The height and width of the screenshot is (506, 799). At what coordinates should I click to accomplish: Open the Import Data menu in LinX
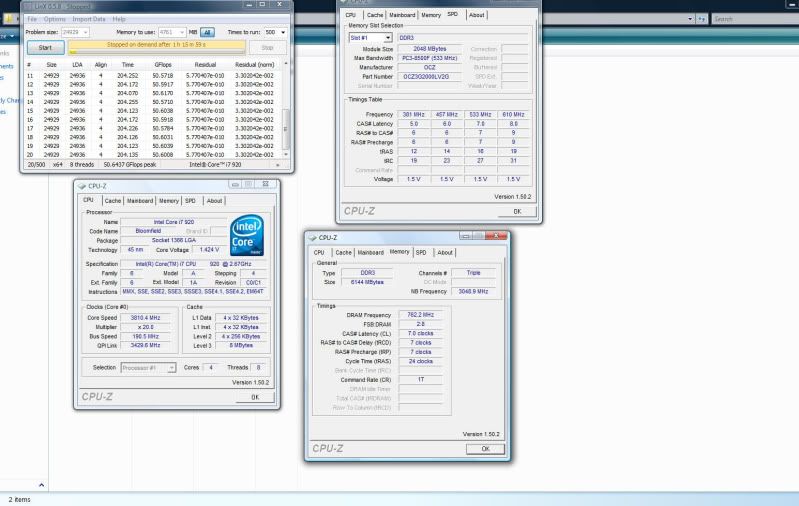pos(89,19)
